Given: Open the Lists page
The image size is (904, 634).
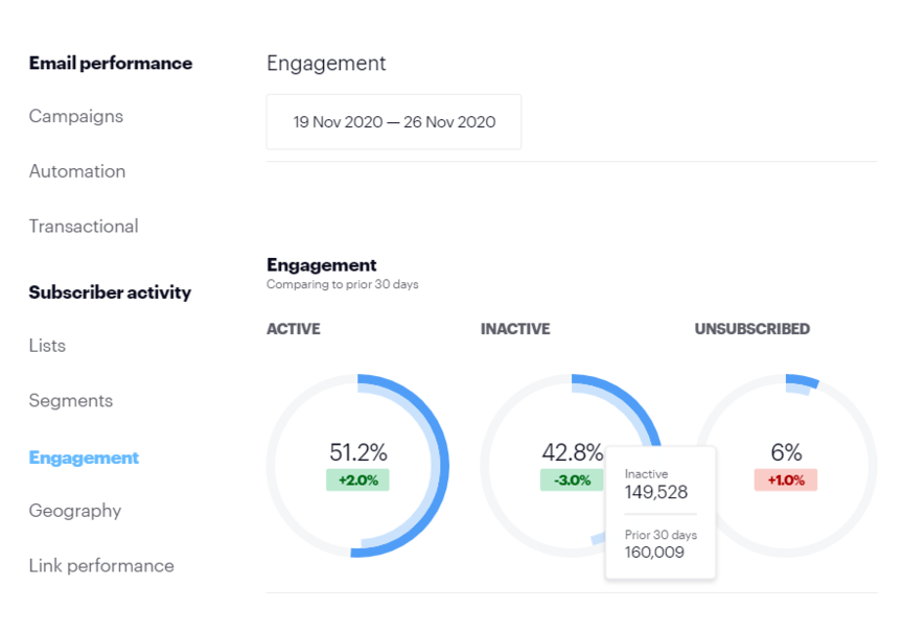Looking at the screenshot, I should 47,346.
